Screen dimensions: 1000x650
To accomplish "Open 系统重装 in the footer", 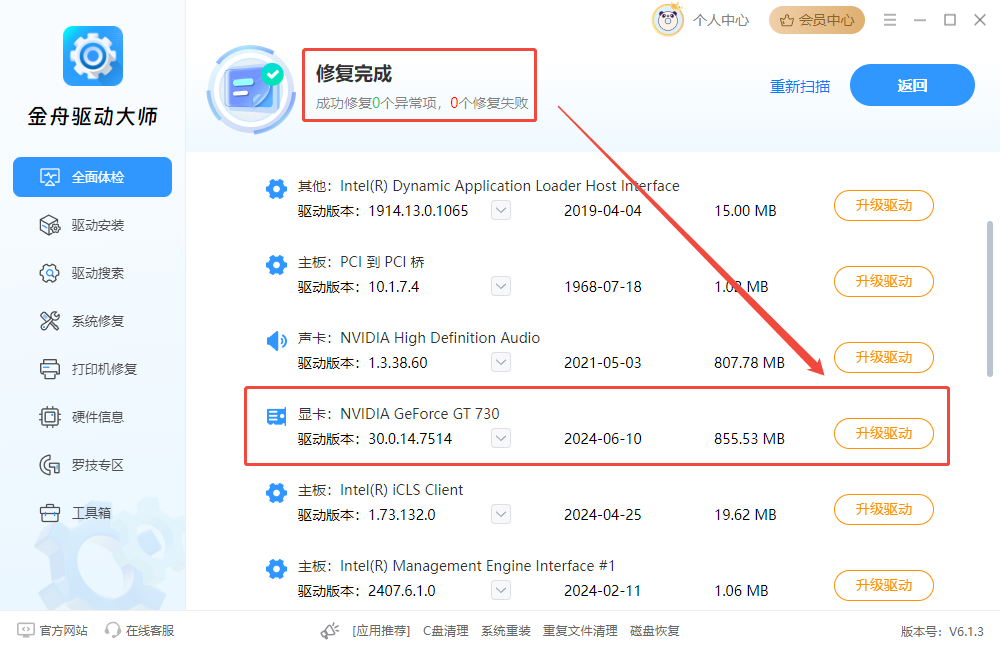I will tap(506, 631).
